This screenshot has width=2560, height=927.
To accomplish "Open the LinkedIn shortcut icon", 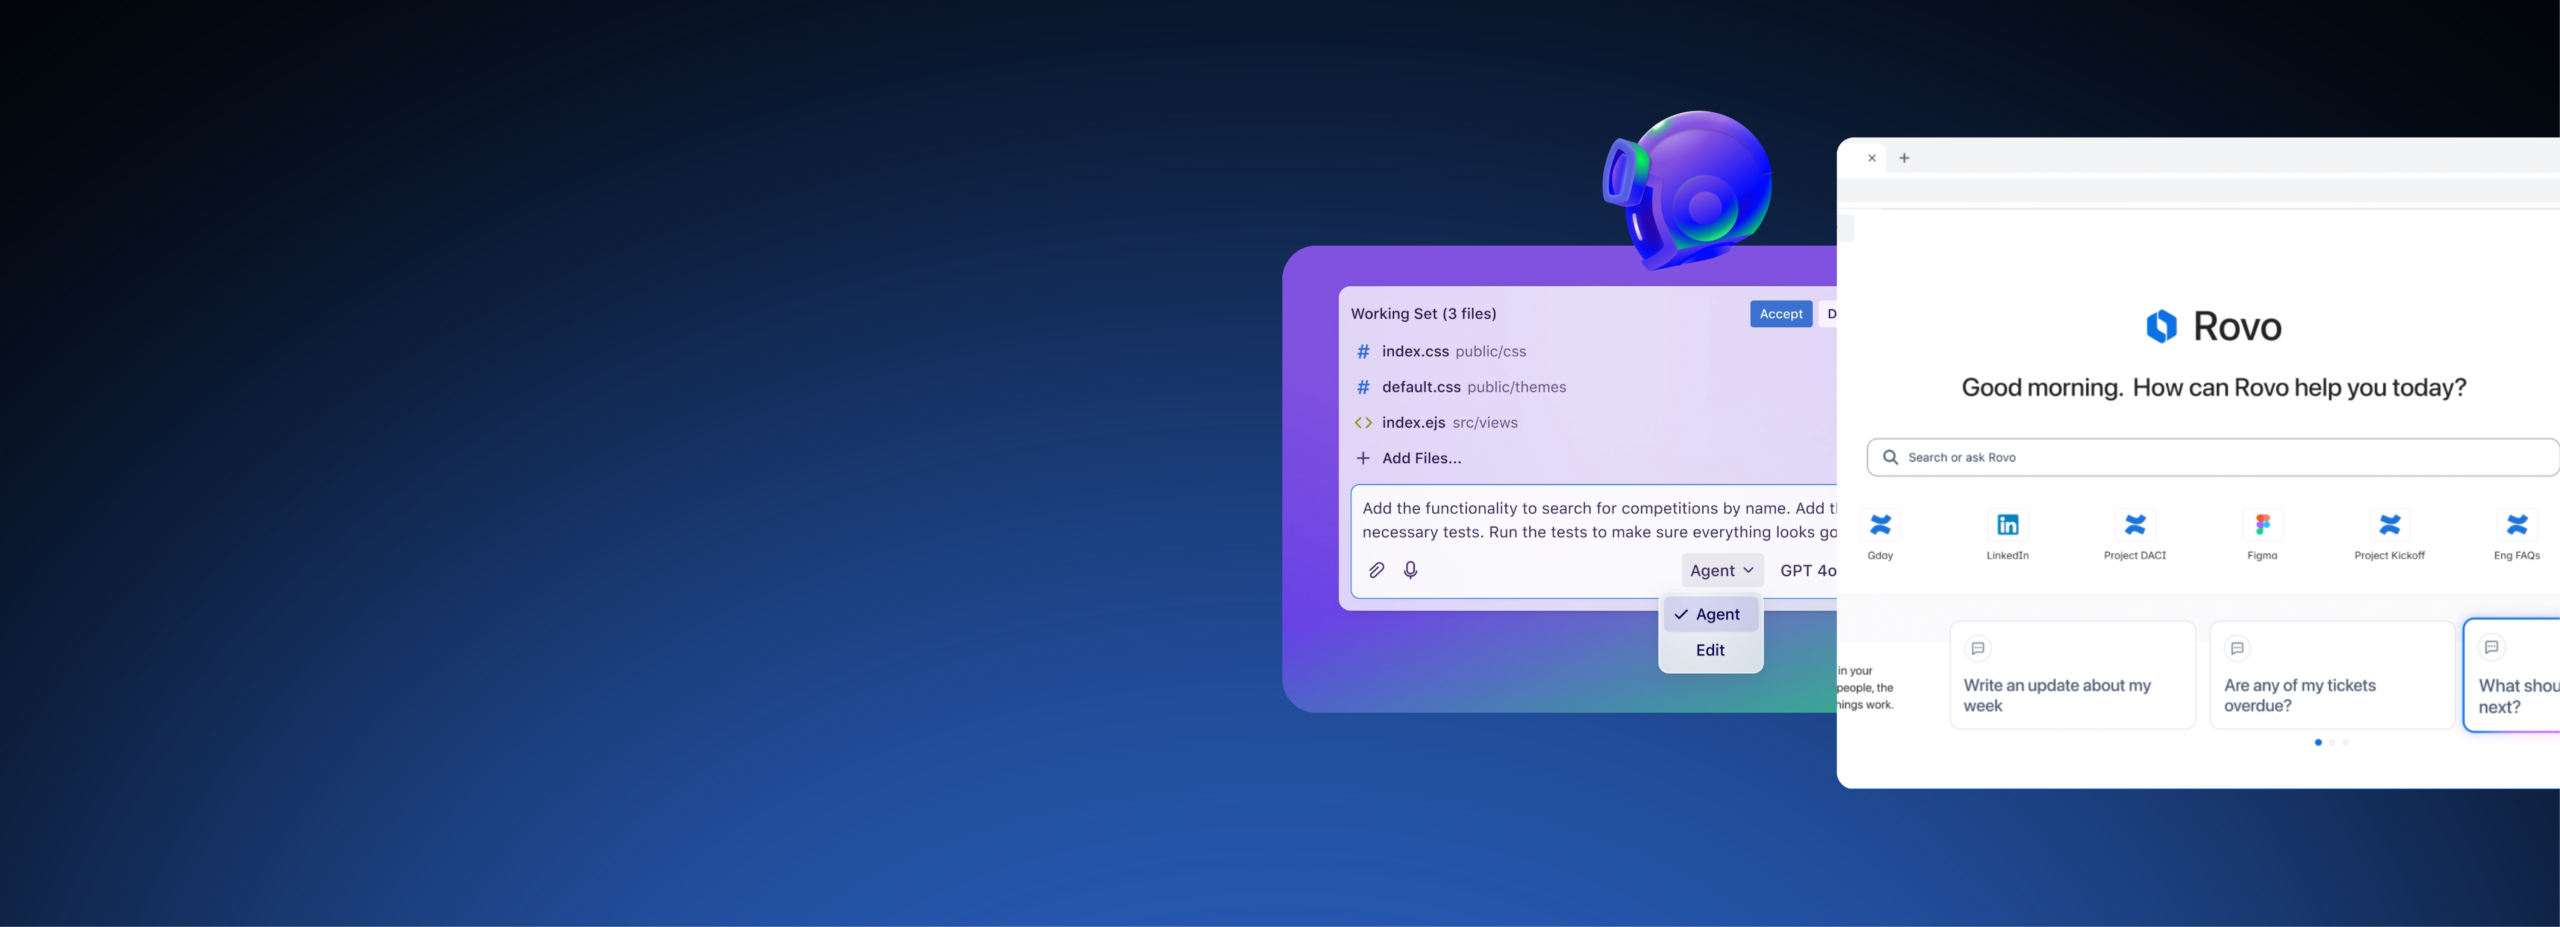I will coord(2007,524).
